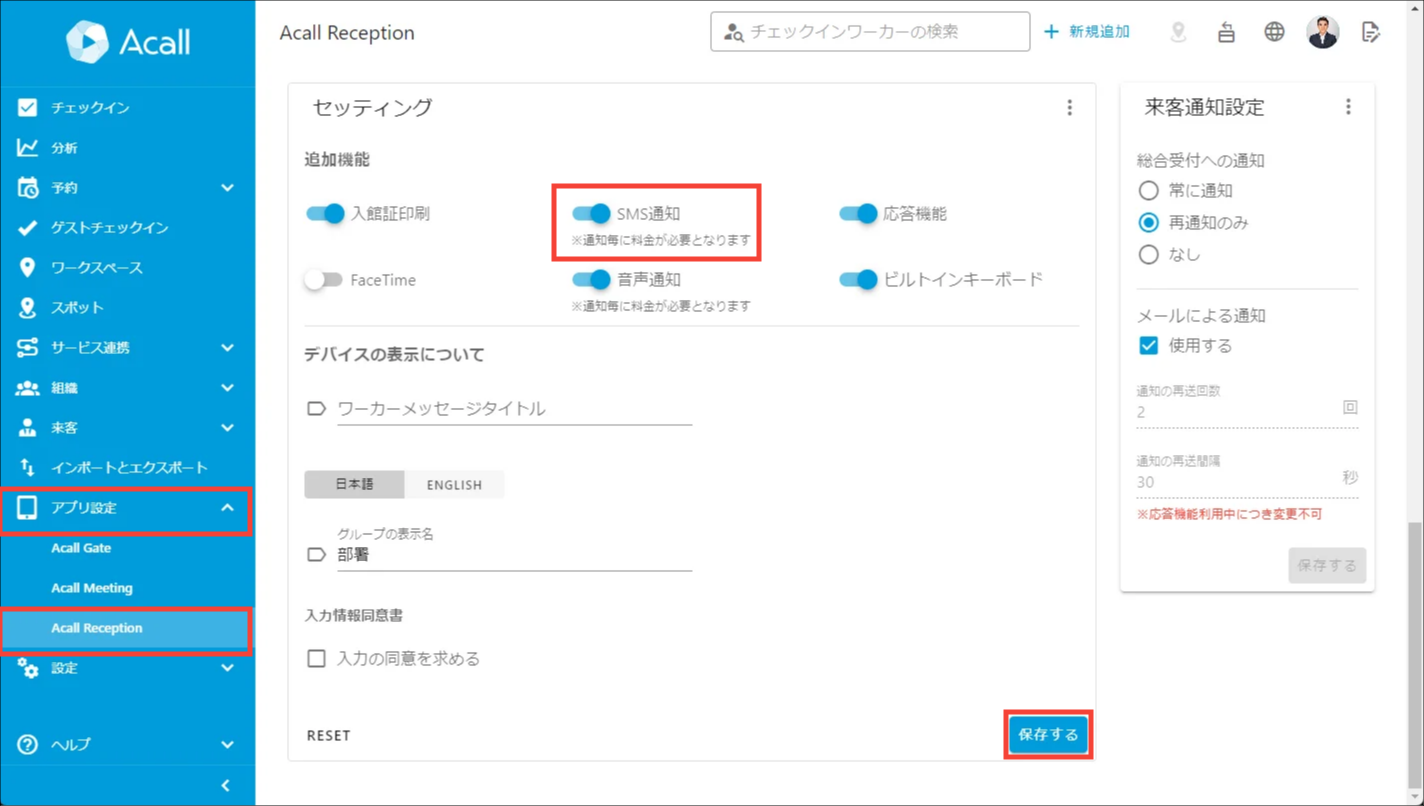Expand the 来客 submenu chevron

(x=227, y=427)
